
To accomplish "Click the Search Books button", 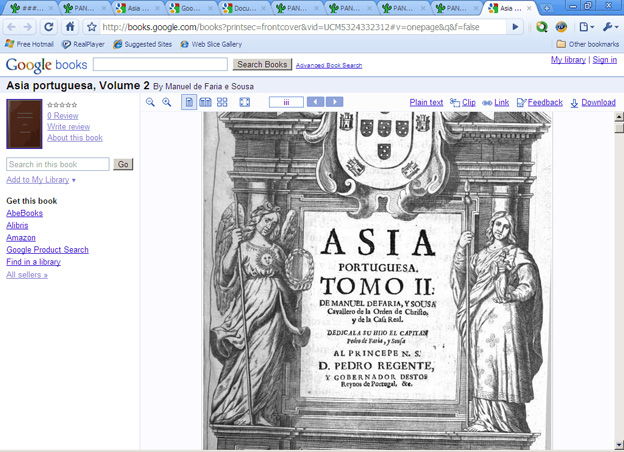I will tap(262, 64).
